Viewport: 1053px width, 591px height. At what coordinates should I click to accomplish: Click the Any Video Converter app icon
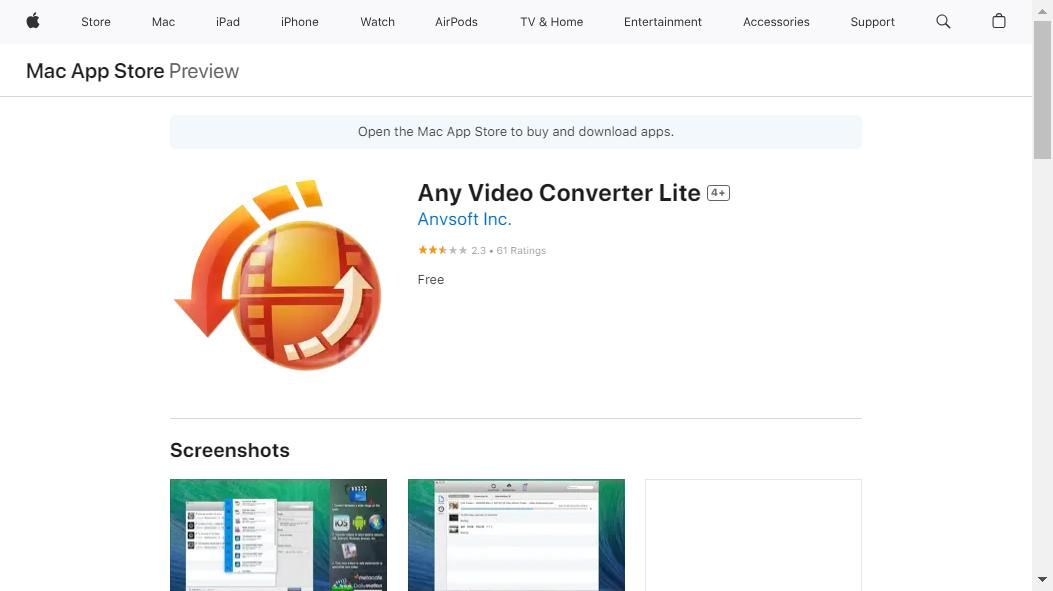(x=278, y=276)
